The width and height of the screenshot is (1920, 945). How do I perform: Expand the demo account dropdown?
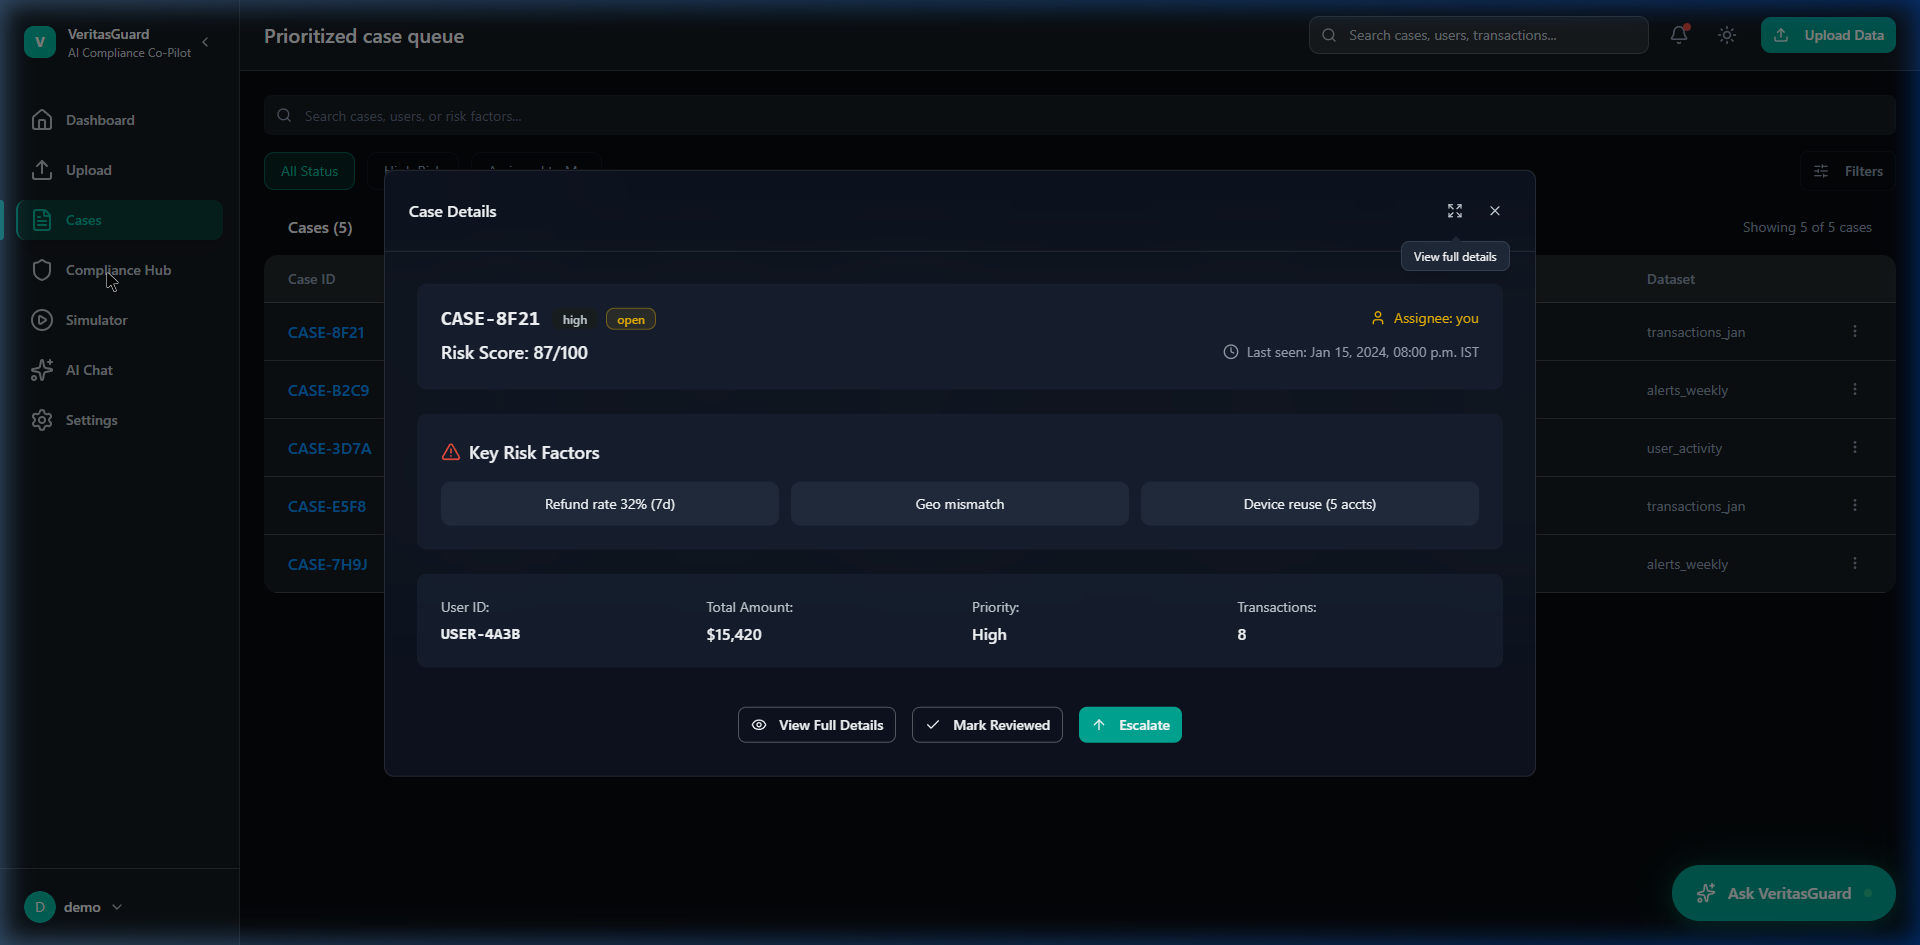118,907
